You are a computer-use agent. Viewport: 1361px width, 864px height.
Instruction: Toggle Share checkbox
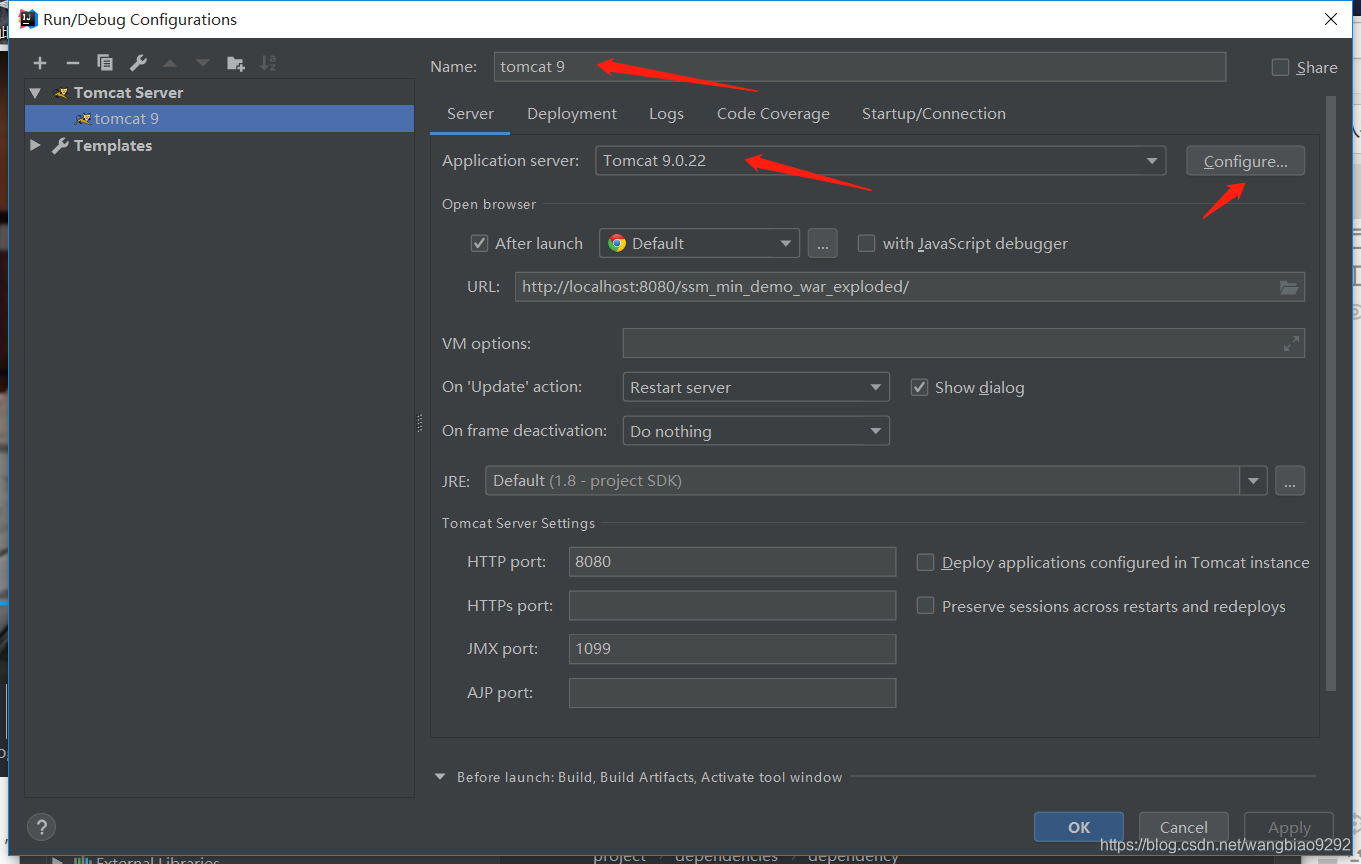click(x=1280, y=67)
